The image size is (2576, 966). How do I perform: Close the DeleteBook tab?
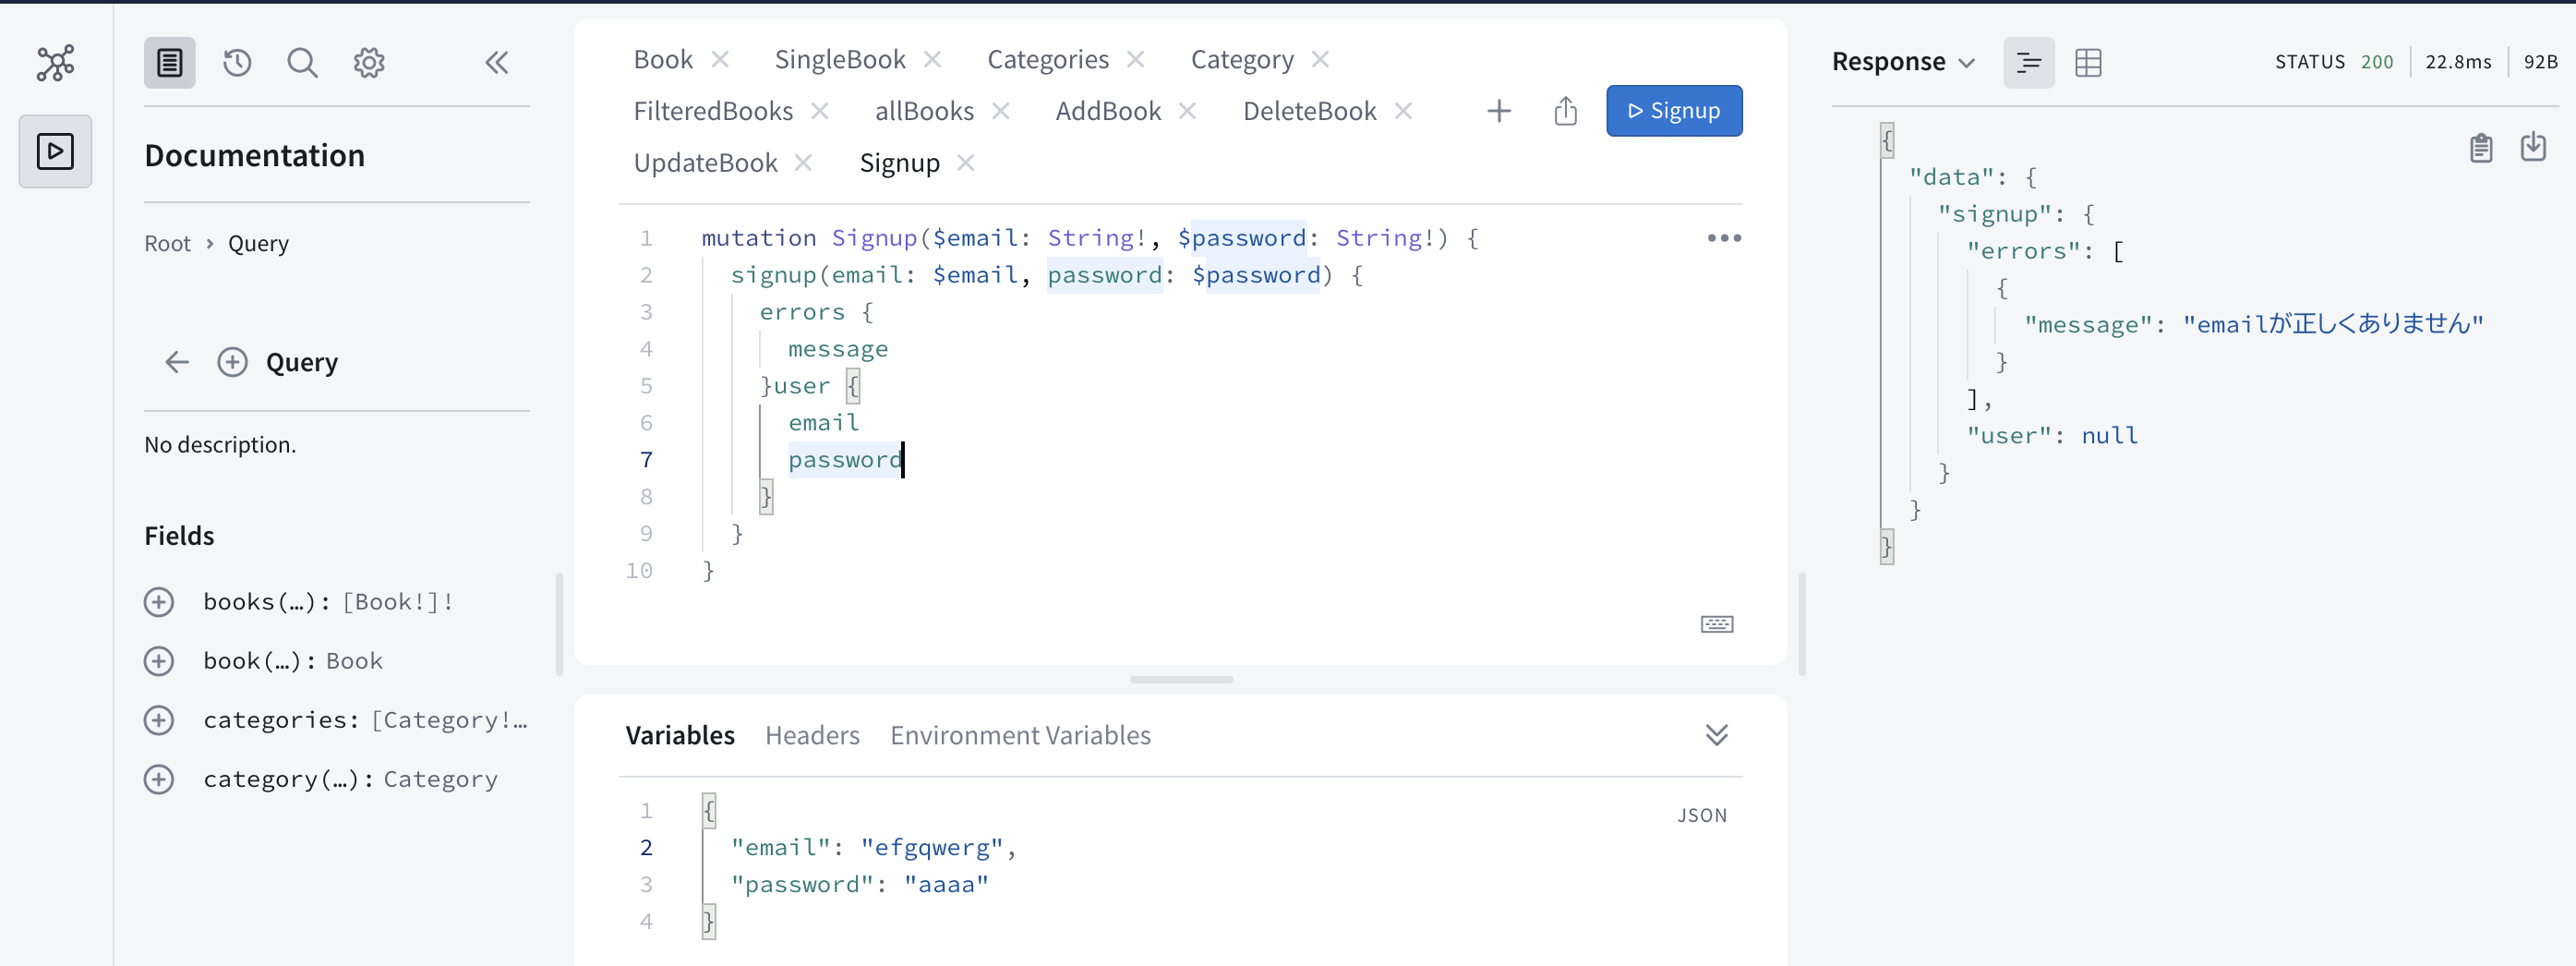[x=1404, y=111]
